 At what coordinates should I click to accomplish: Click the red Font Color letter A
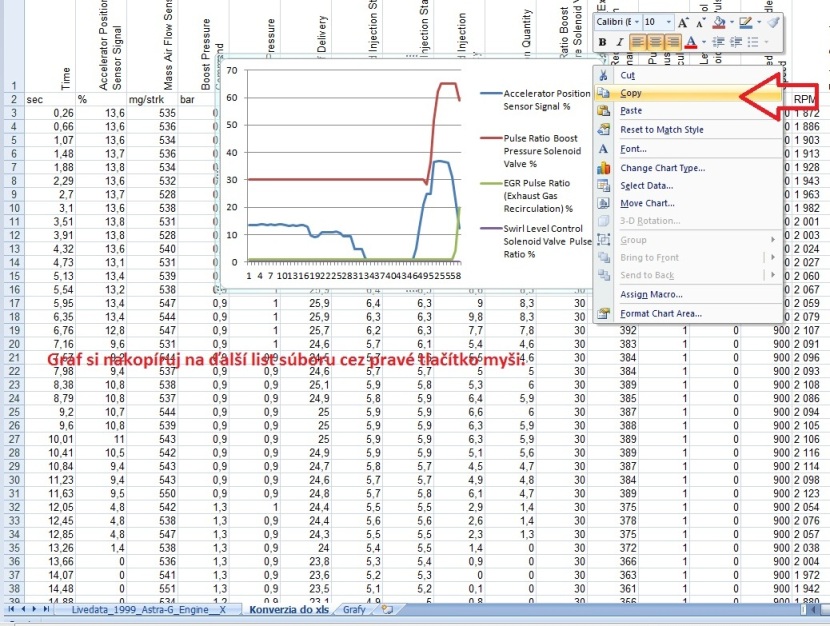point(691,42)
